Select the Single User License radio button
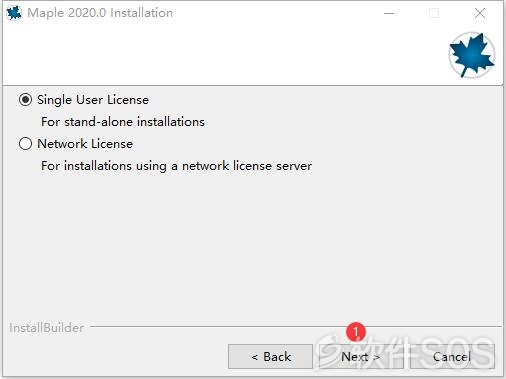The image size is (506, 379). 25,100
